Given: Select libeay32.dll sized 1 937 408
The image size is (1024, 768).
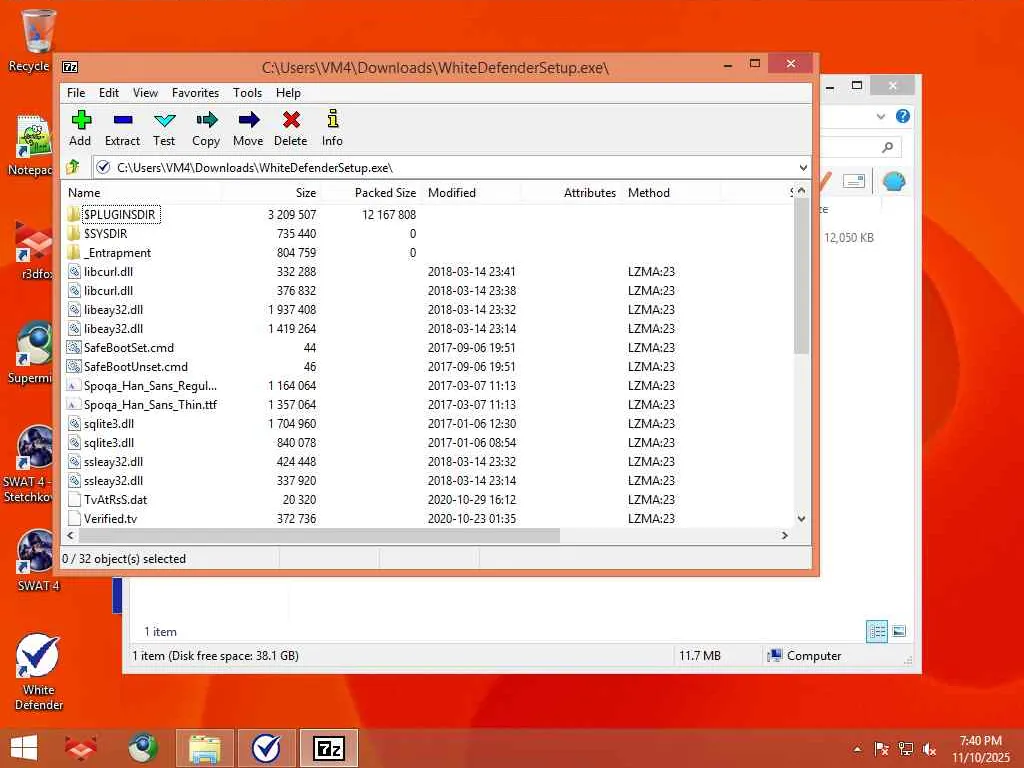Looking at the screenshot, I should coord(113,310).
